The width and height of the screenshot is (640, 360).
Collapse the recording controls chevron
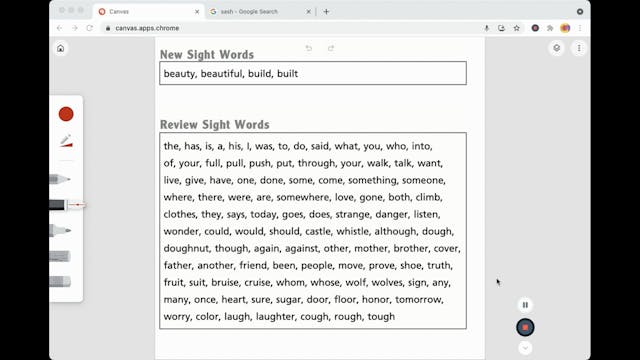pyautogui.click(x=525, y=348)
